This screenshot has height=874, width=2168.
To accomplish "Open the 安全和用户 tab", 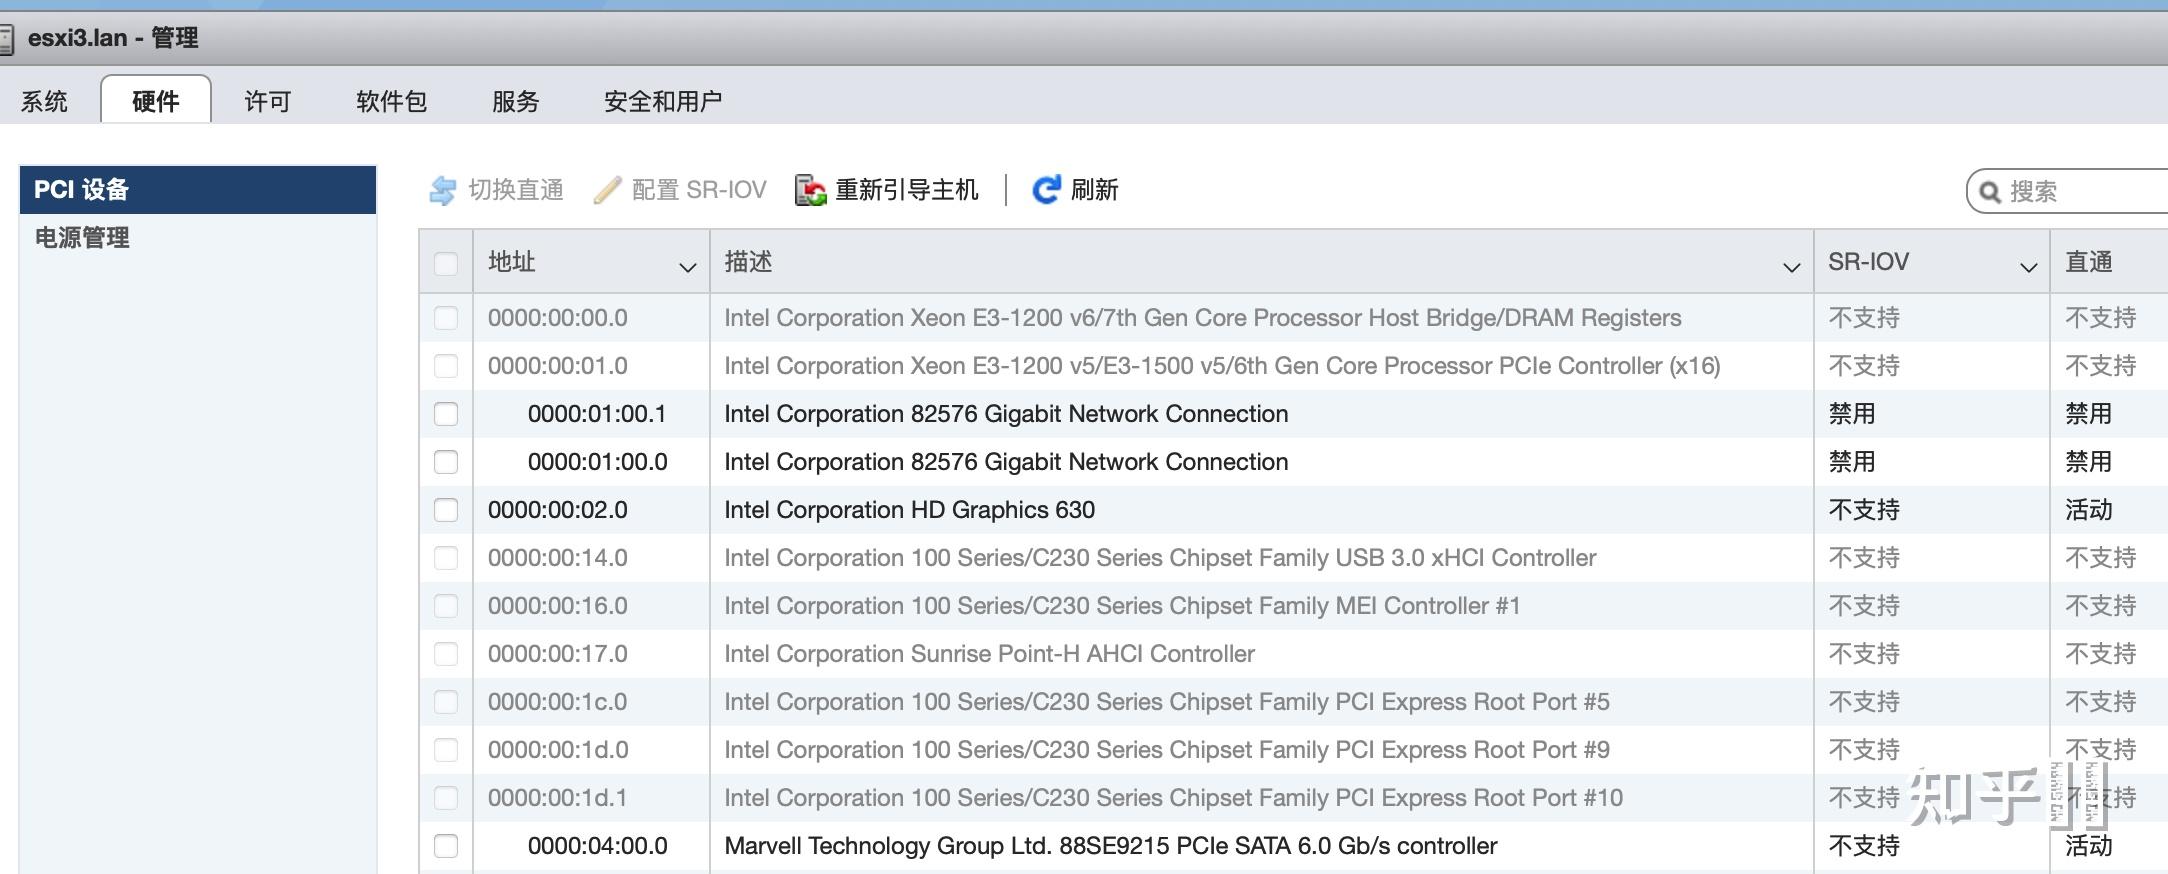I will coord(663,101).
